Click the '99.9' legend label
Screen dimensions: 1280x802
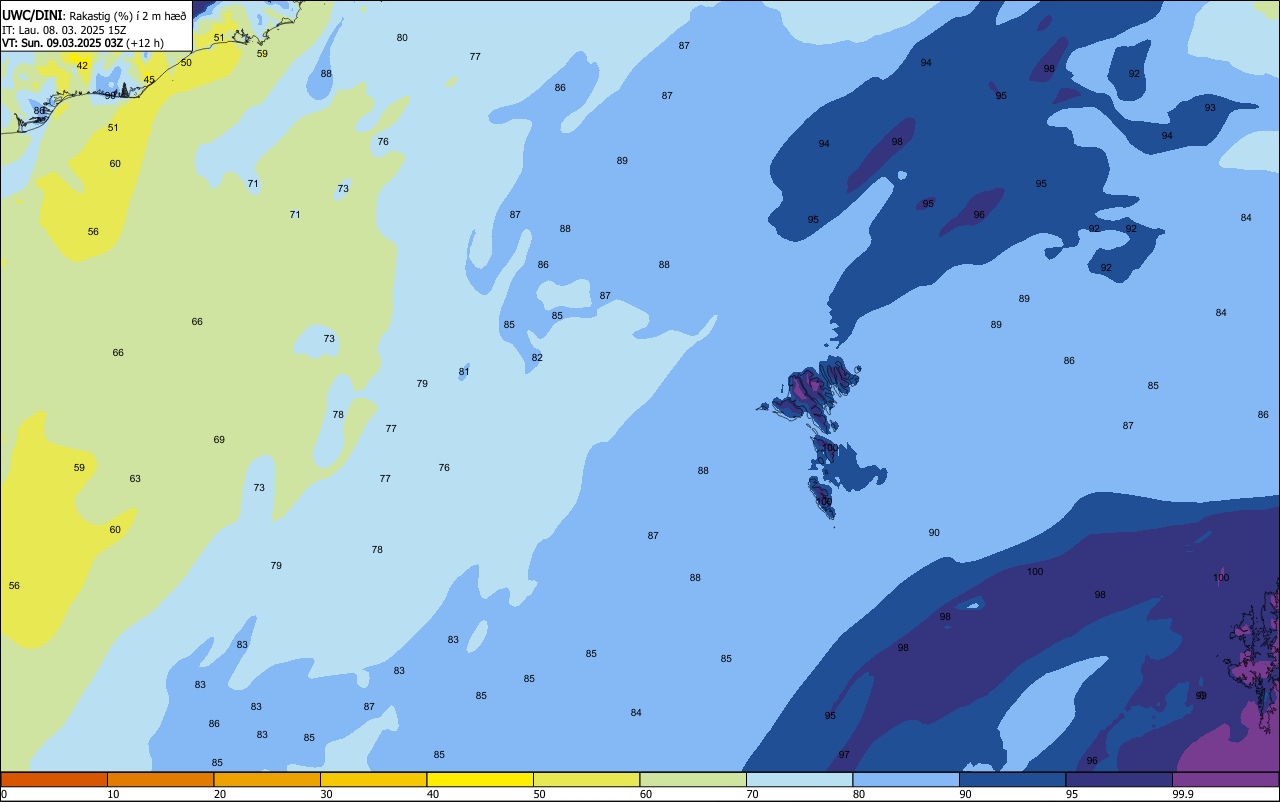[x=1183, y=794]
